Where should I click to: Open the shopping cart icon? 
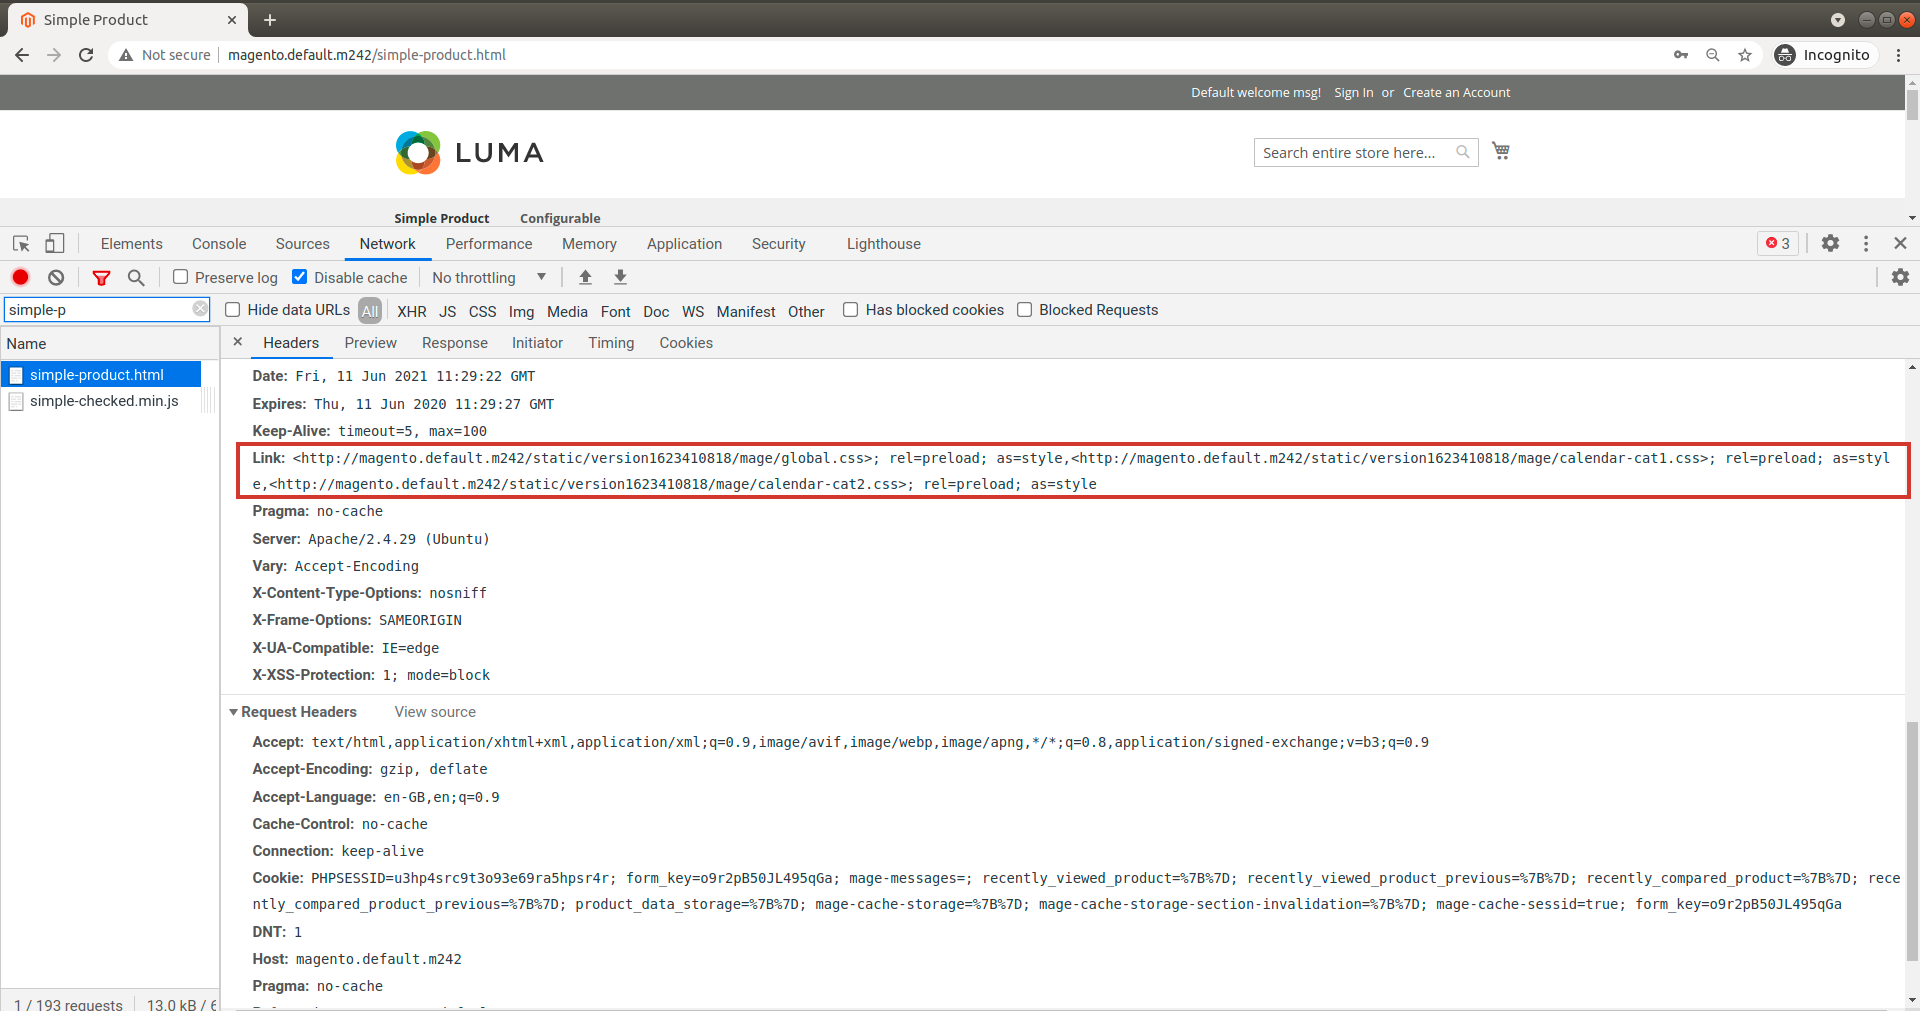click(x=1500, y=151)
